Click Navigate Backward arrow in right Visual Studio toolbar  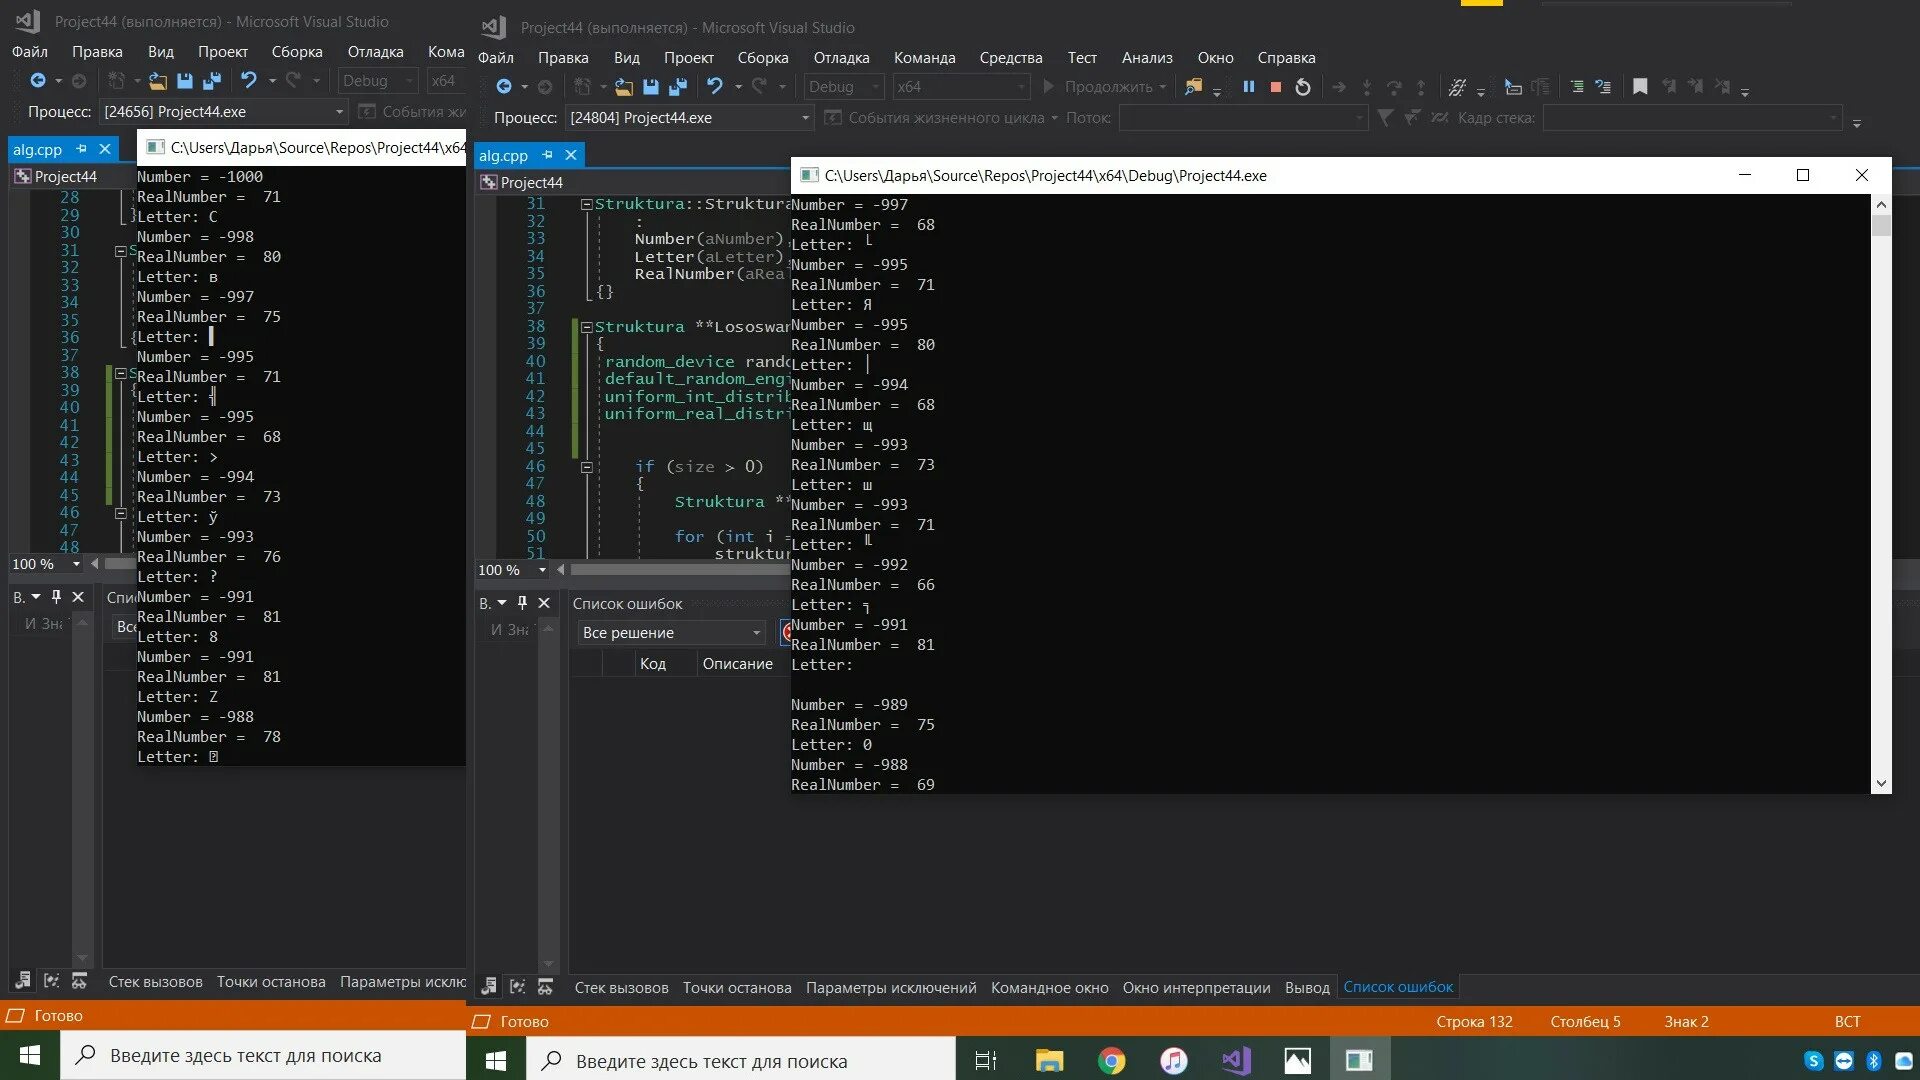[504, 87]
